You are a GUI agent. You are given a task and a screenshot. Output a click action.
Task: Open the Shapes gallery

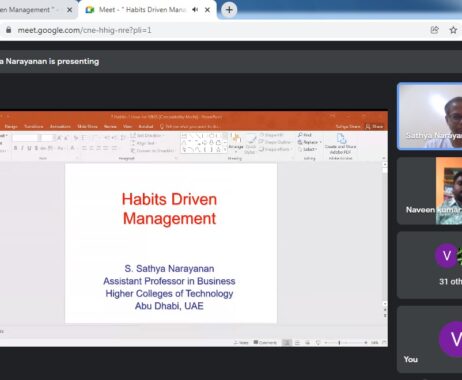pyautogui.click(x=204, y=143)
